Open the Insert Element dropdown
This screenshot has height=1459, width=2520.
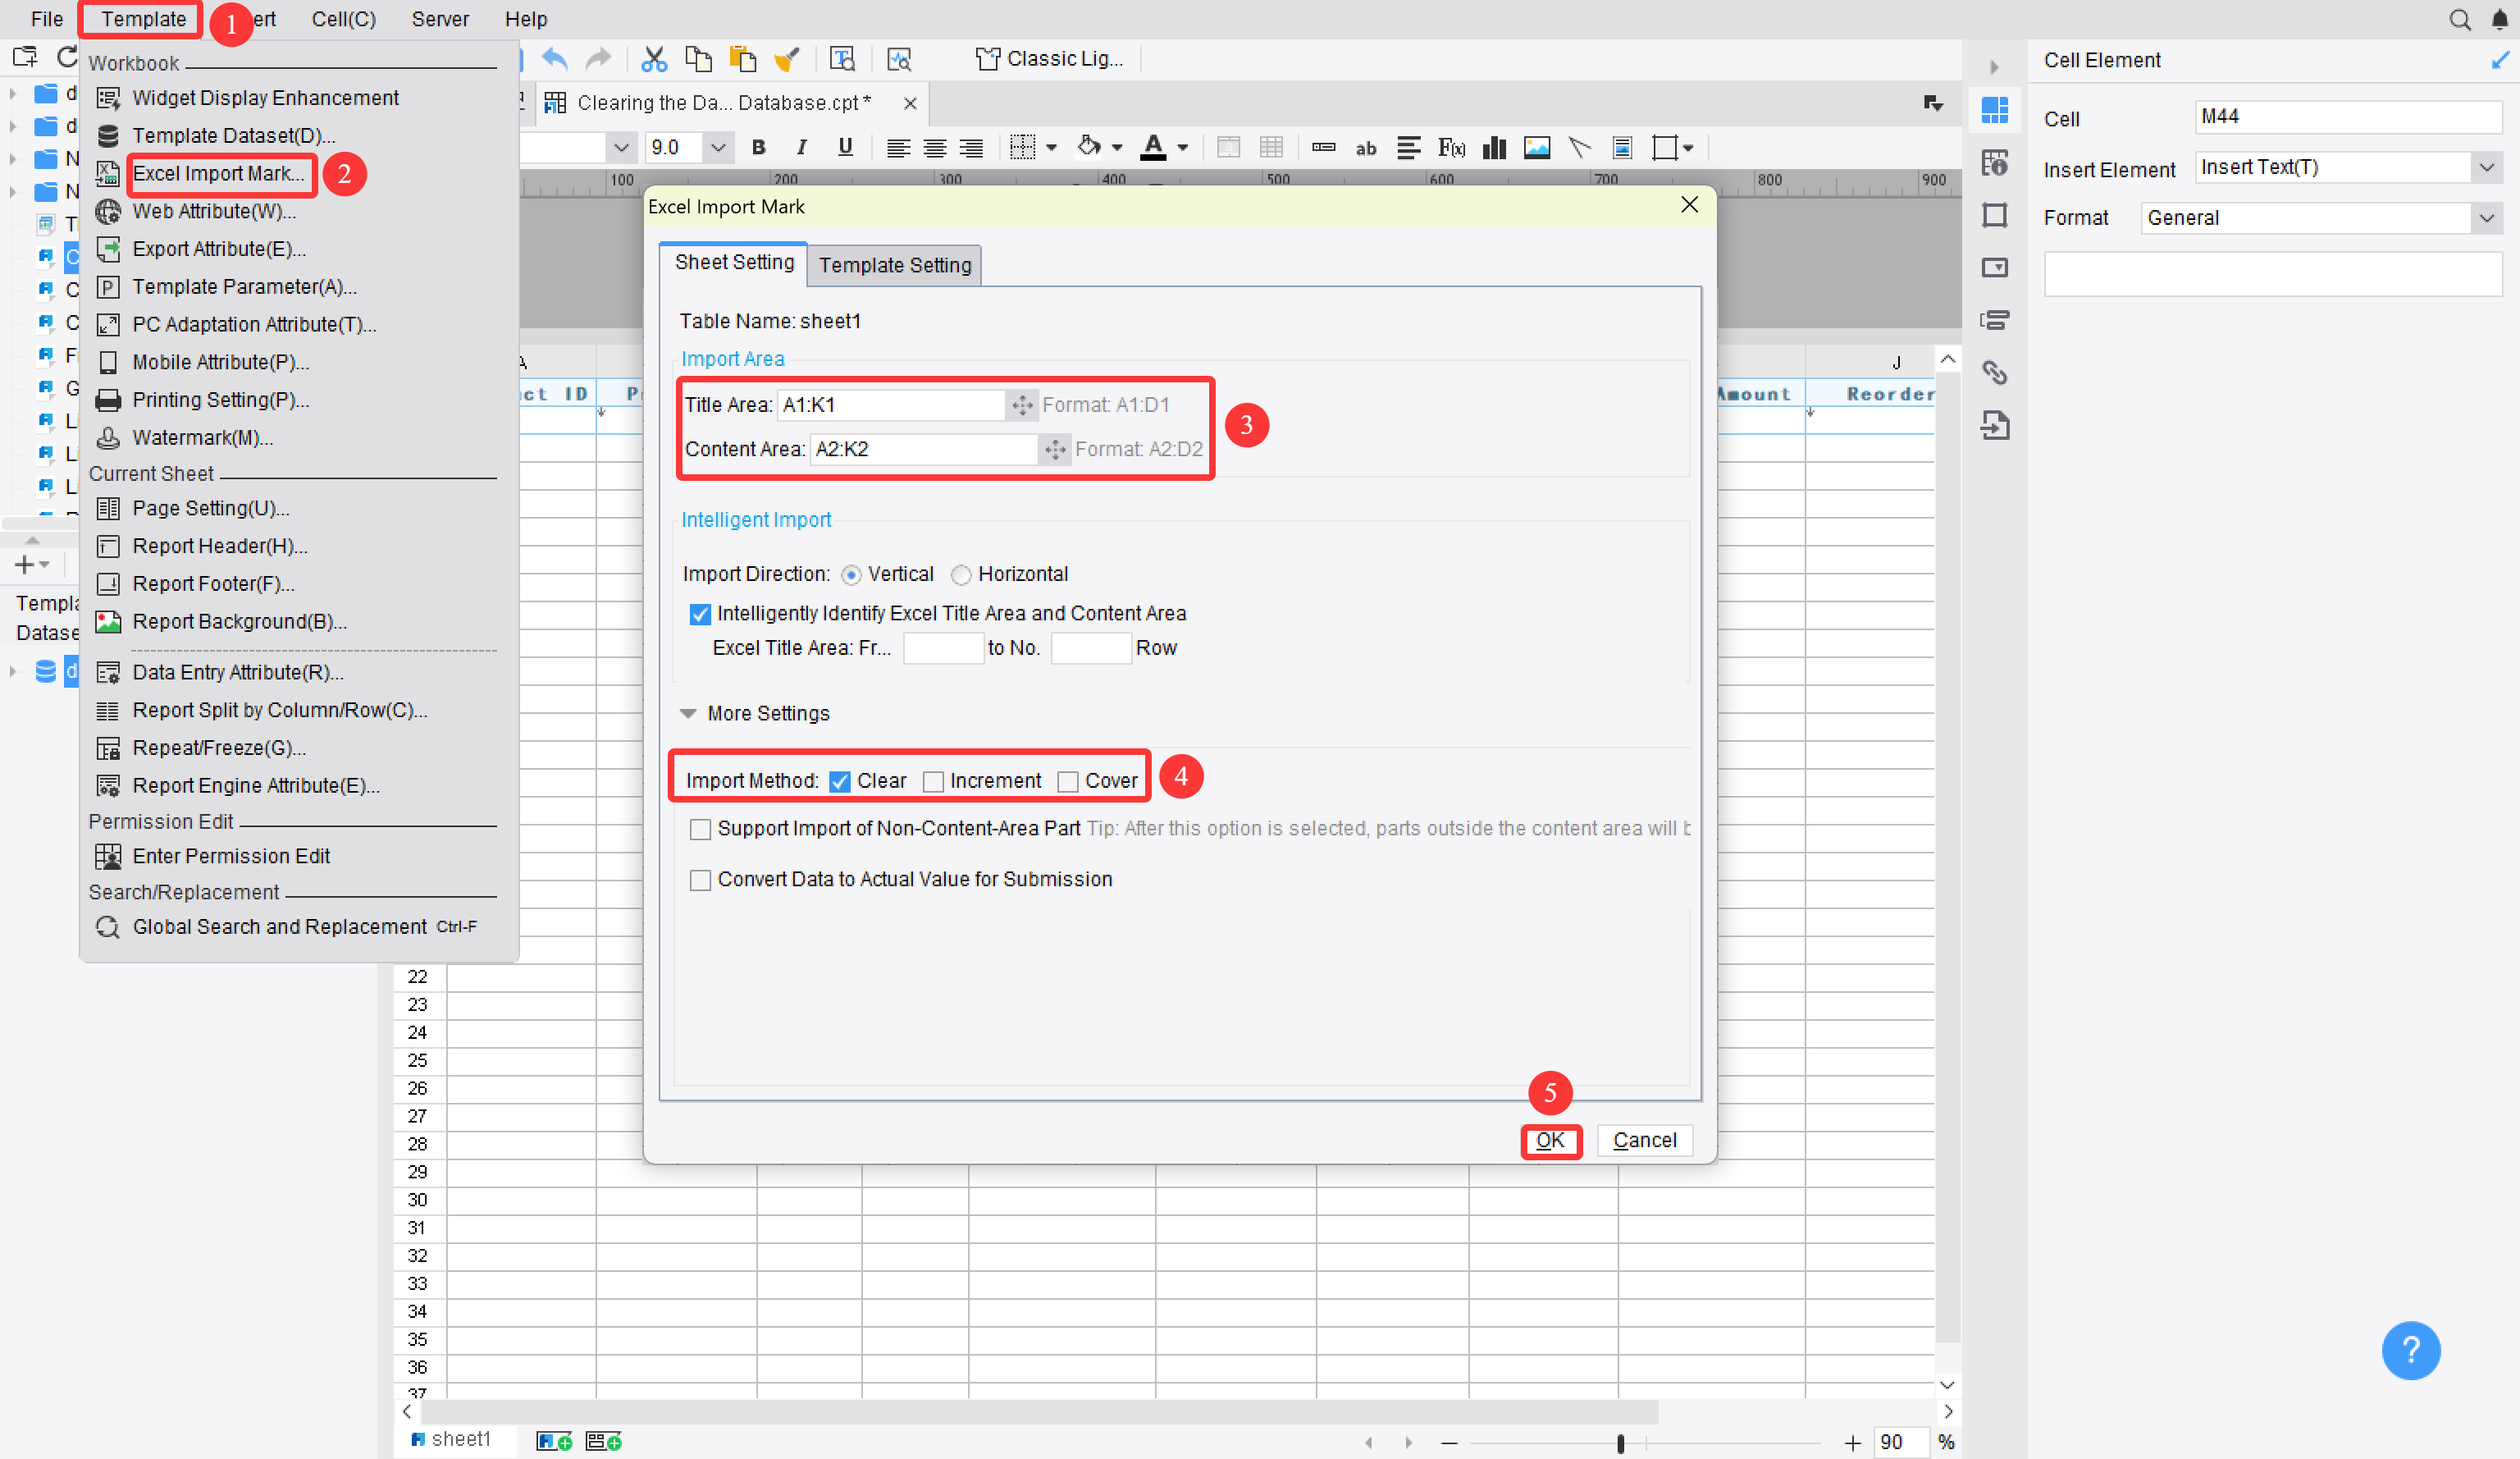click(2486, 168)
